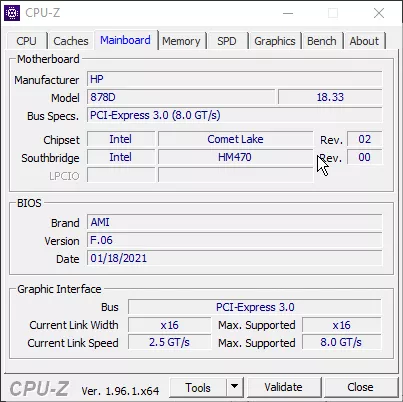The height and width of the screenshot is (402, 403).
Task: Click the Tools button
Action: tap(198, 387)
